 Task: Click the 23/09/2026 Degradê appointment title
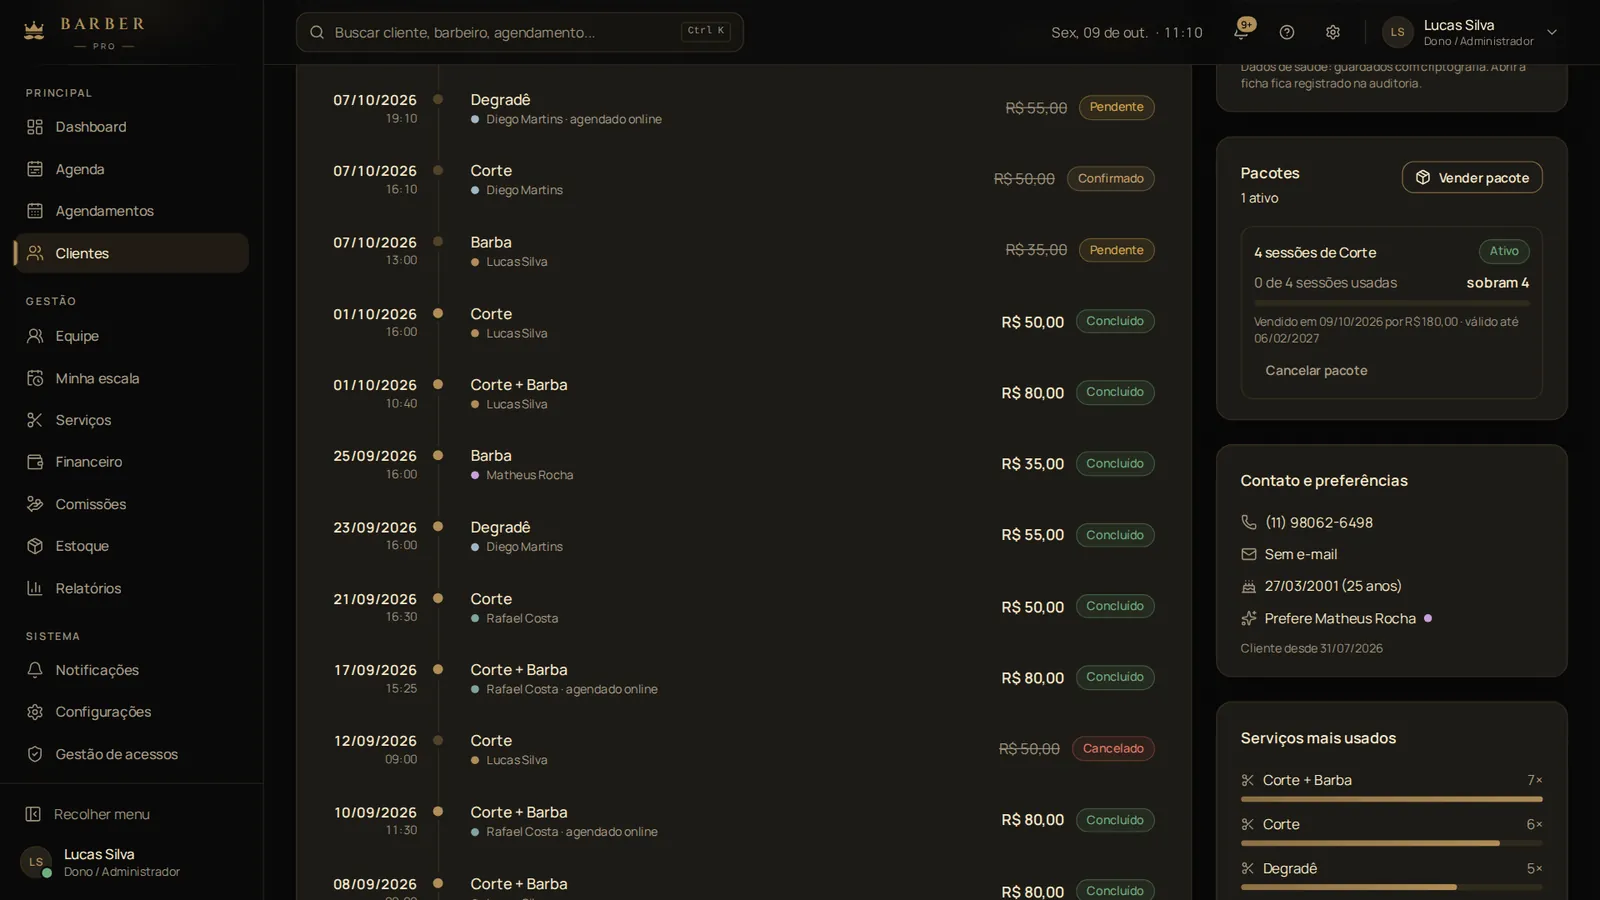pyautogui.click(x=500, y=527)
